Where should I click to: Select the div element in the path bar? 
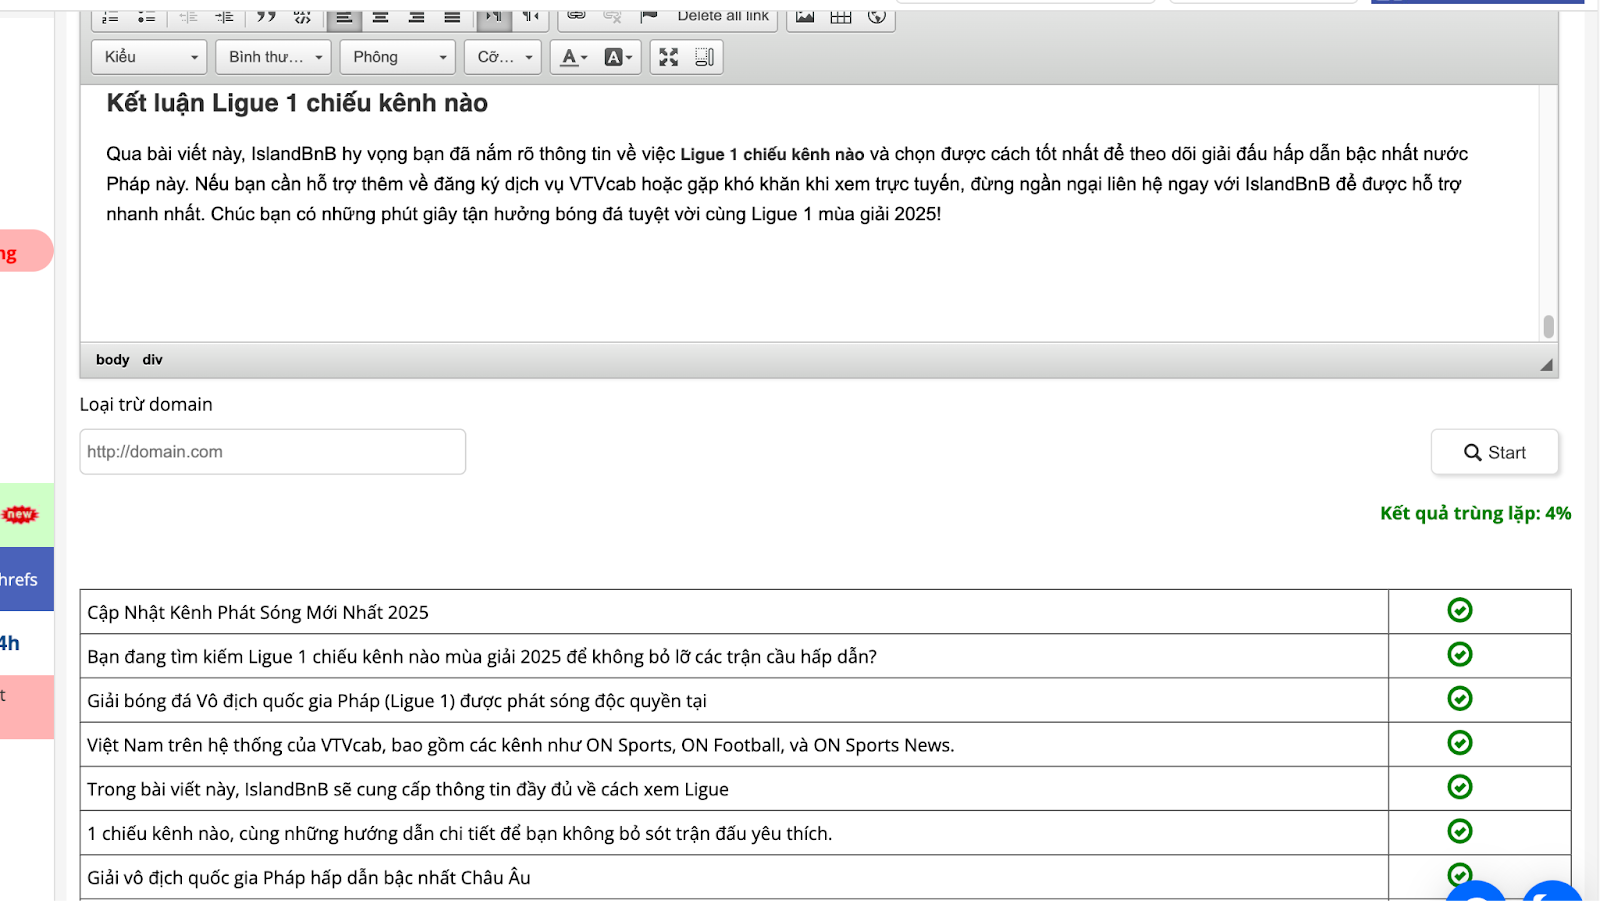click(x=152, y=360)
